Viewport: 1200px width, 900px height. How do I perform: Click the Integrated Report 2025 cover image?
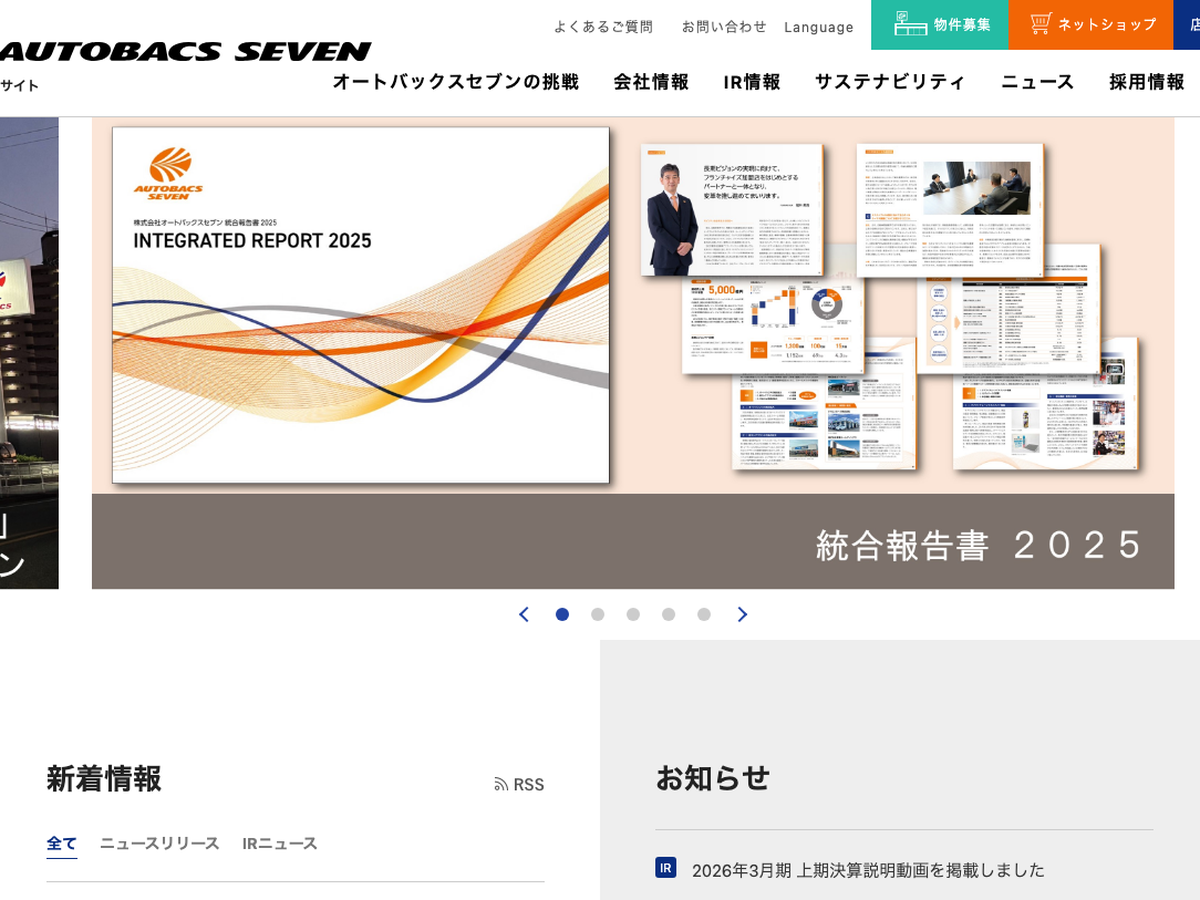360,305
